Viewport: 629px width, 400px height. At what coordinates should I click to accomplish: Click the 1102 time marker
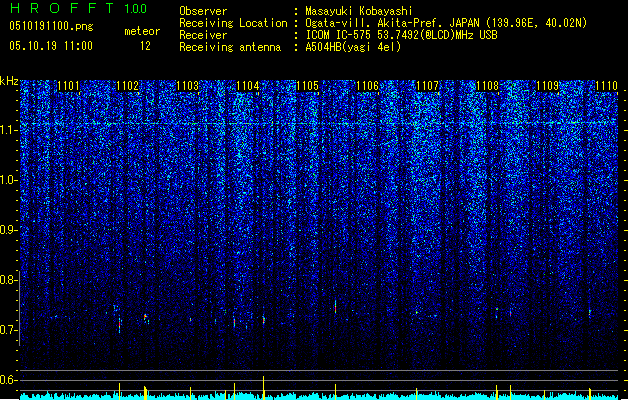click(128, 86)
